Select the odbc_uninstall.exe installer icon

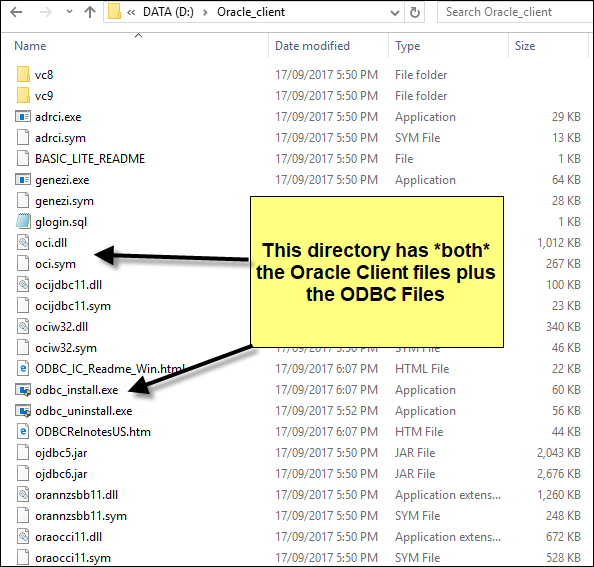(x=23, y=411)
